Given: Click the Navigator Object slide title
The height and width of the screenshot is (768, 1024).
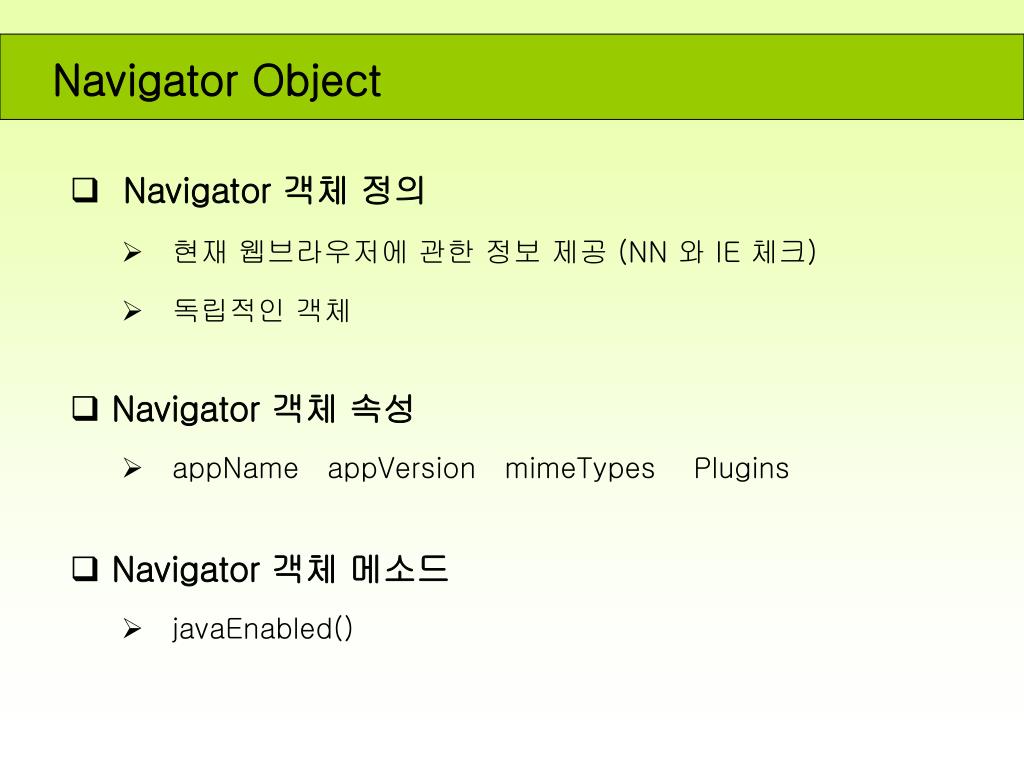Looking at the screenshot, I should (217, 82).
